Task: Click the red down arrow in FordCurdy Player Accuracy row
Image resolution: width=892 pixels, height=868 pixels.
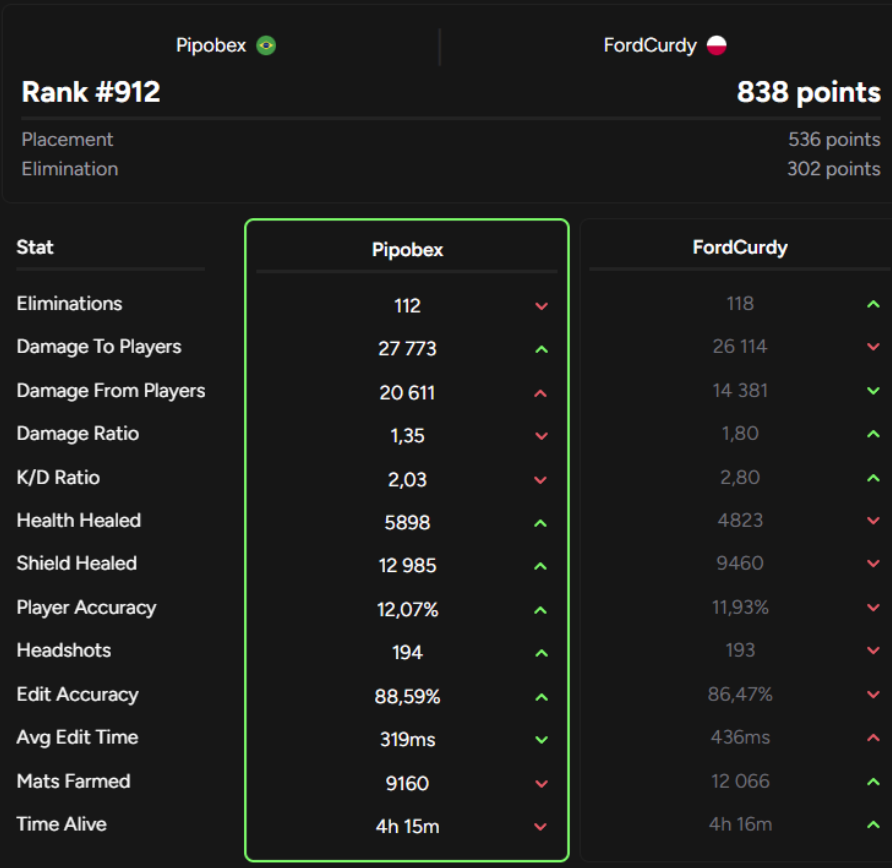Action: 873,607
